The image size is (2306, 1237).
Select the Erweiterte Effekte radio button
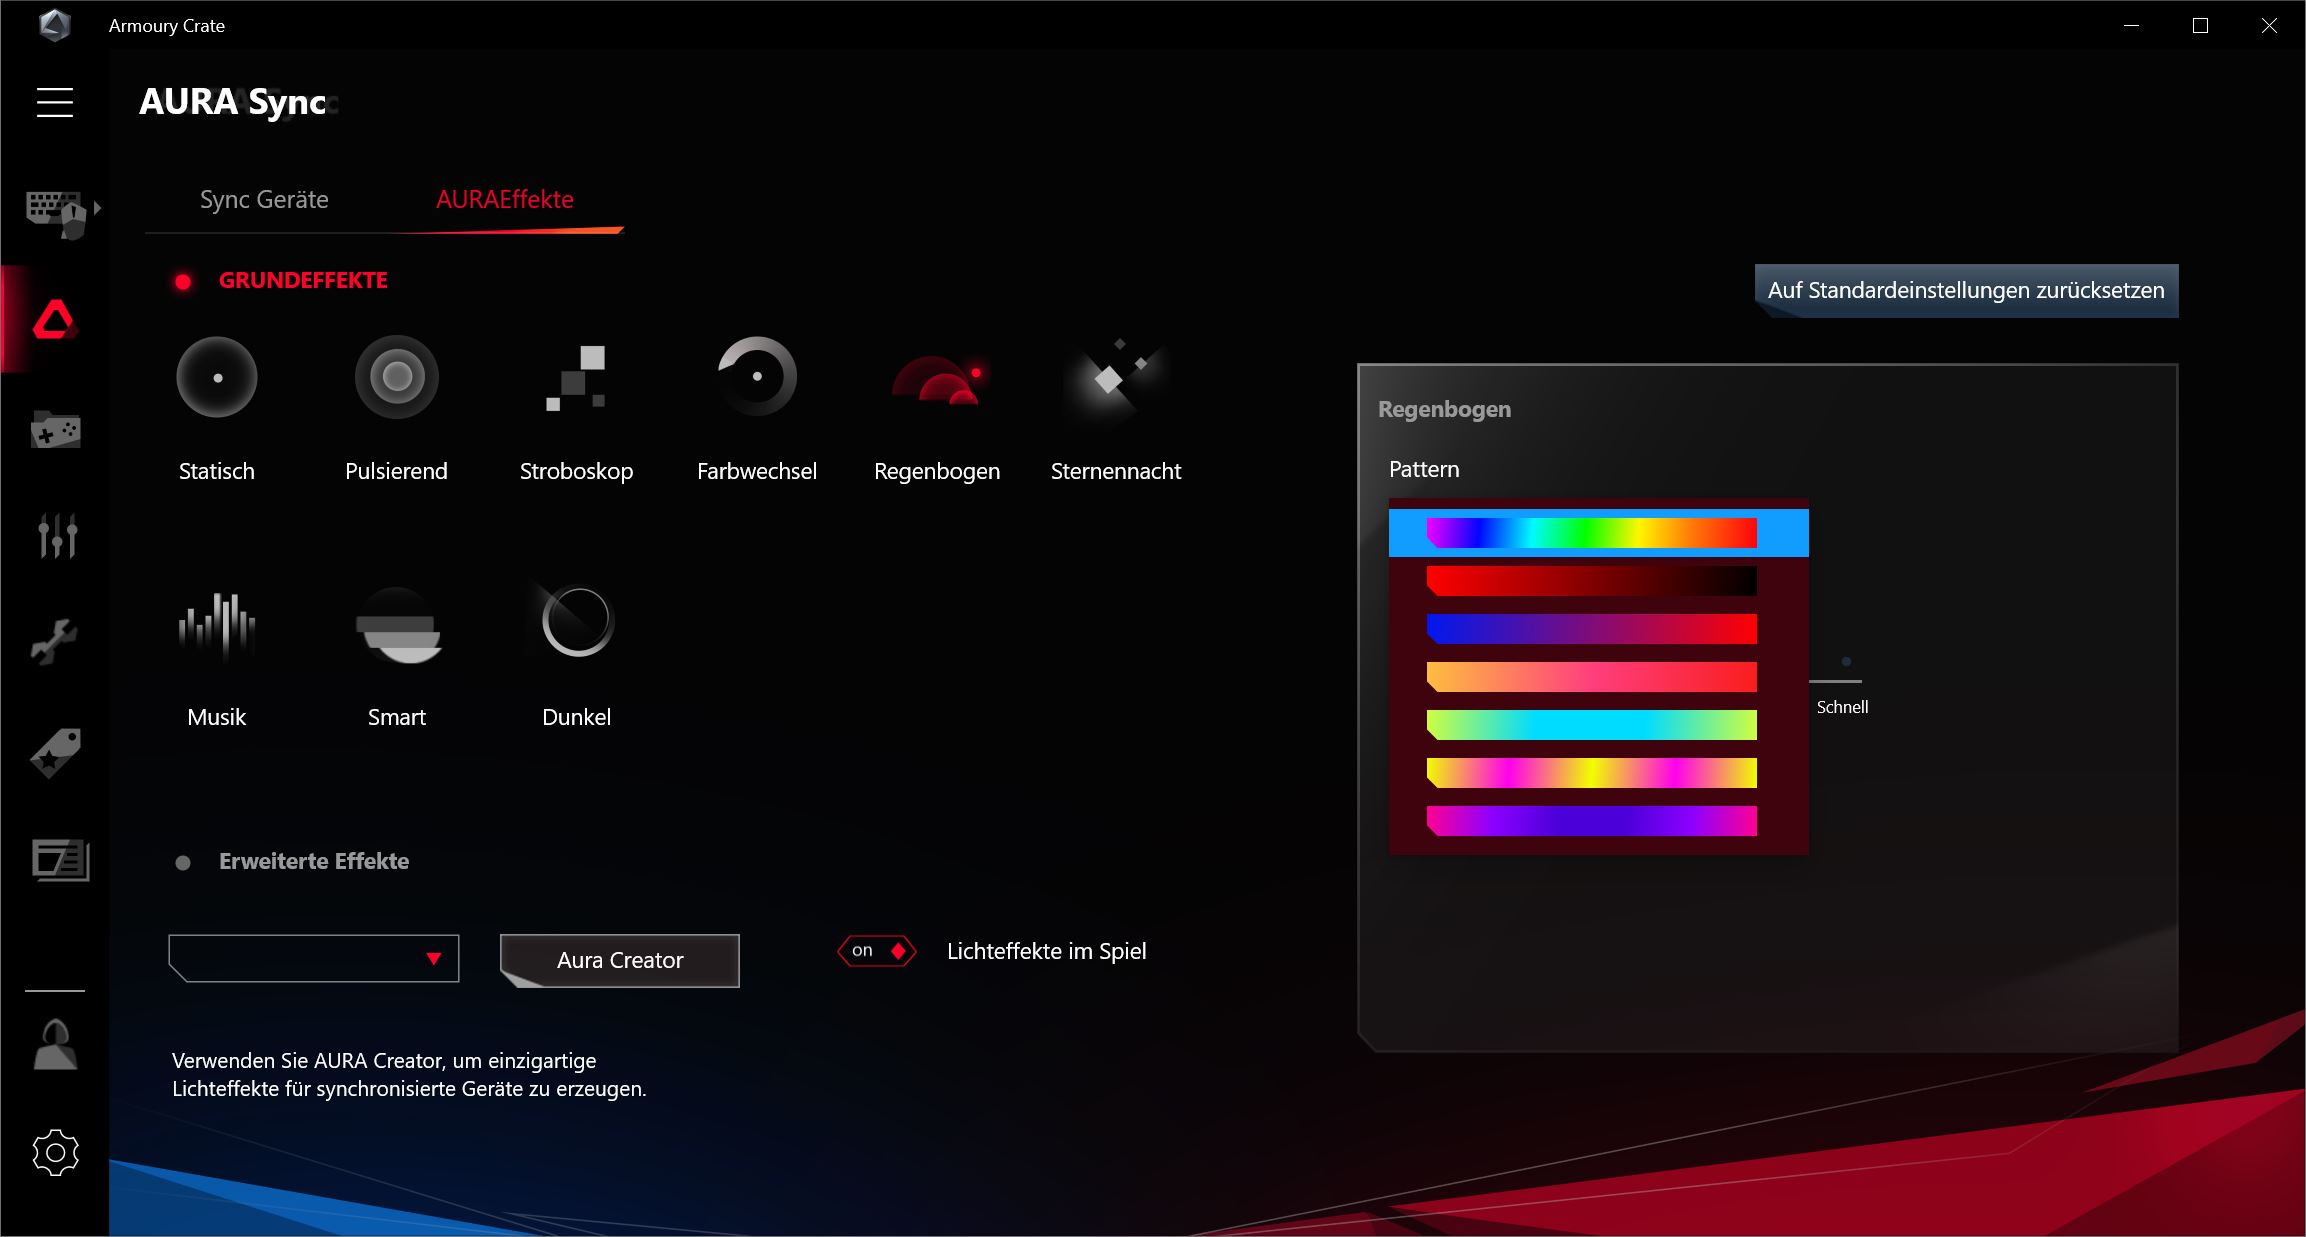coord(183,862)
